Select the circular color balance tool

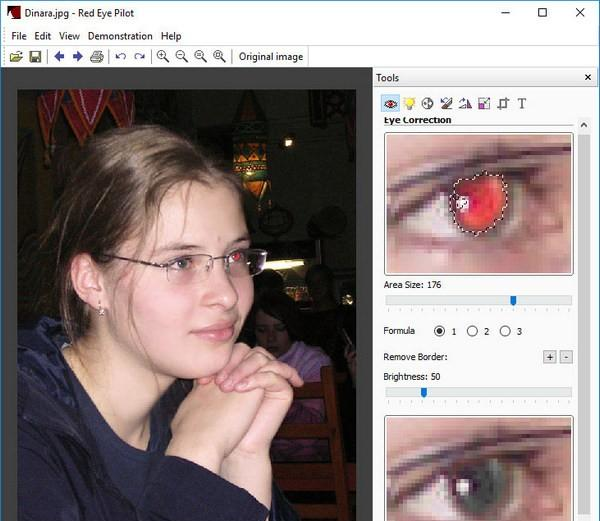tap(427, 103)
